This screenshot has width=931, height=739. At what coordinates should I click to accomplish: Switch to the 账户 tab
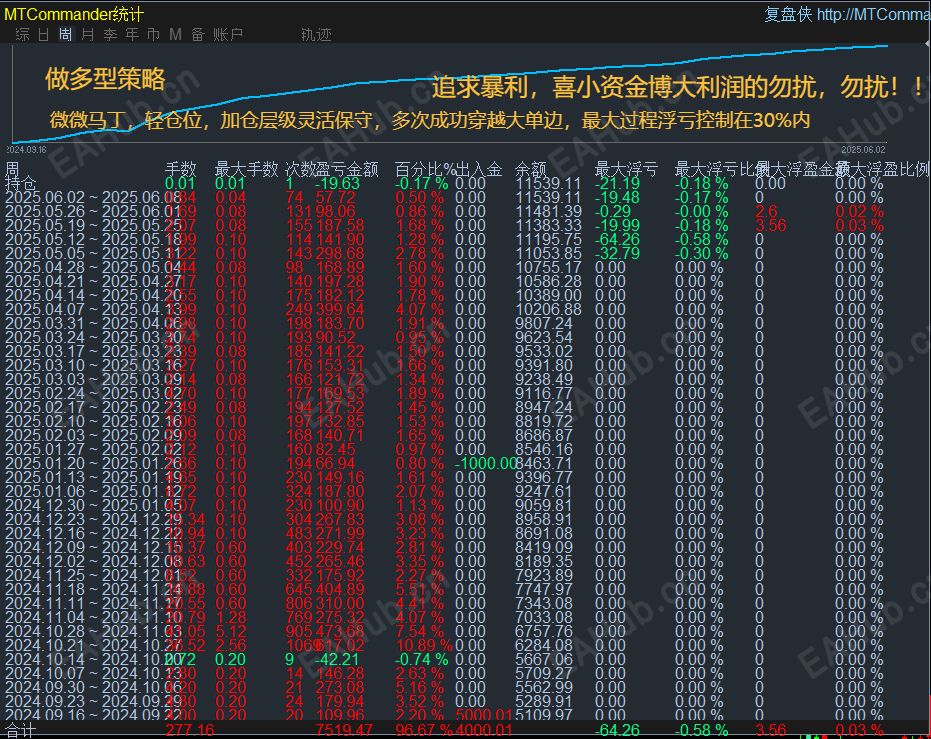click(x=226, y=33)
